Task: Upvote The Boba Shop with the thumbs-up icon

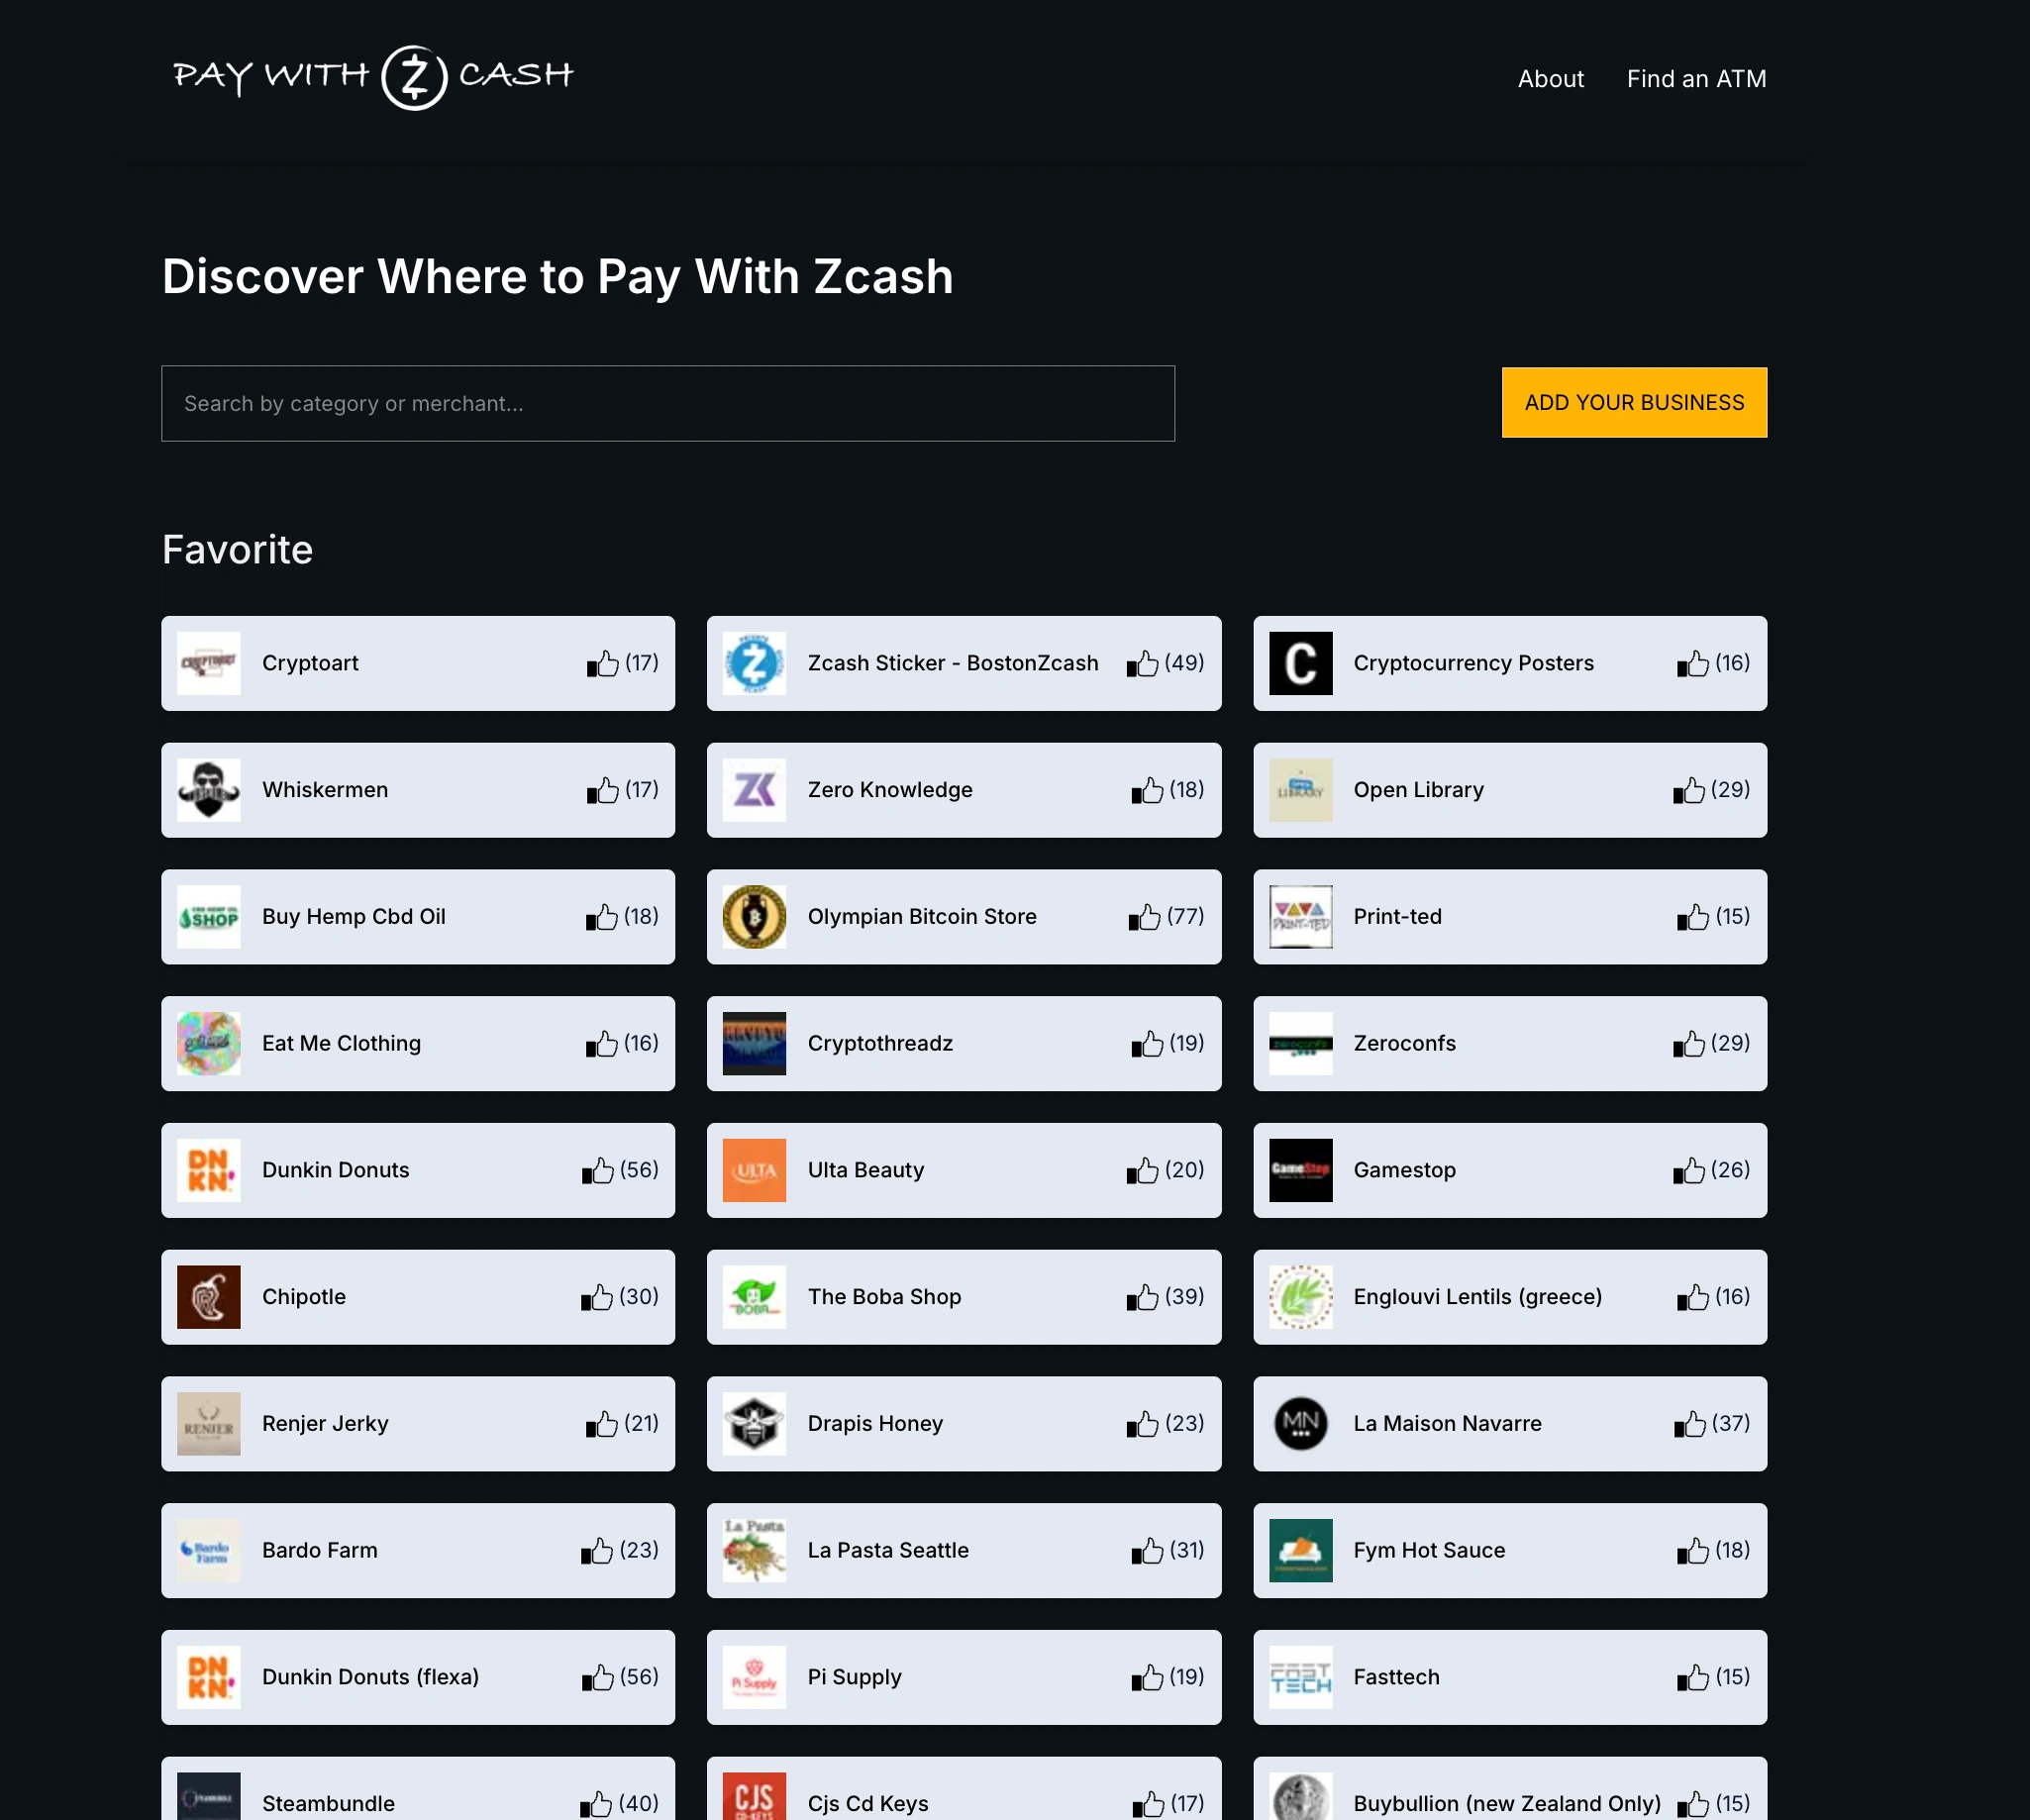Action: pos(1142,1298)
